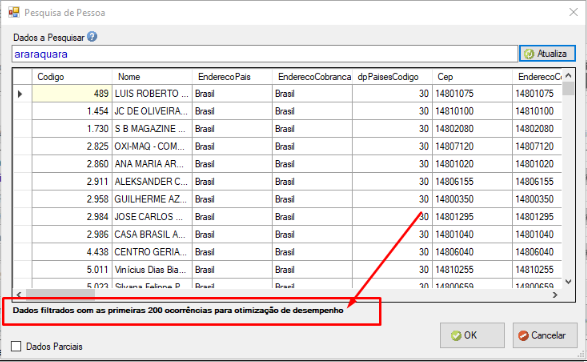
Task: Select the code cell 4.438
Action: coord(72,252)
